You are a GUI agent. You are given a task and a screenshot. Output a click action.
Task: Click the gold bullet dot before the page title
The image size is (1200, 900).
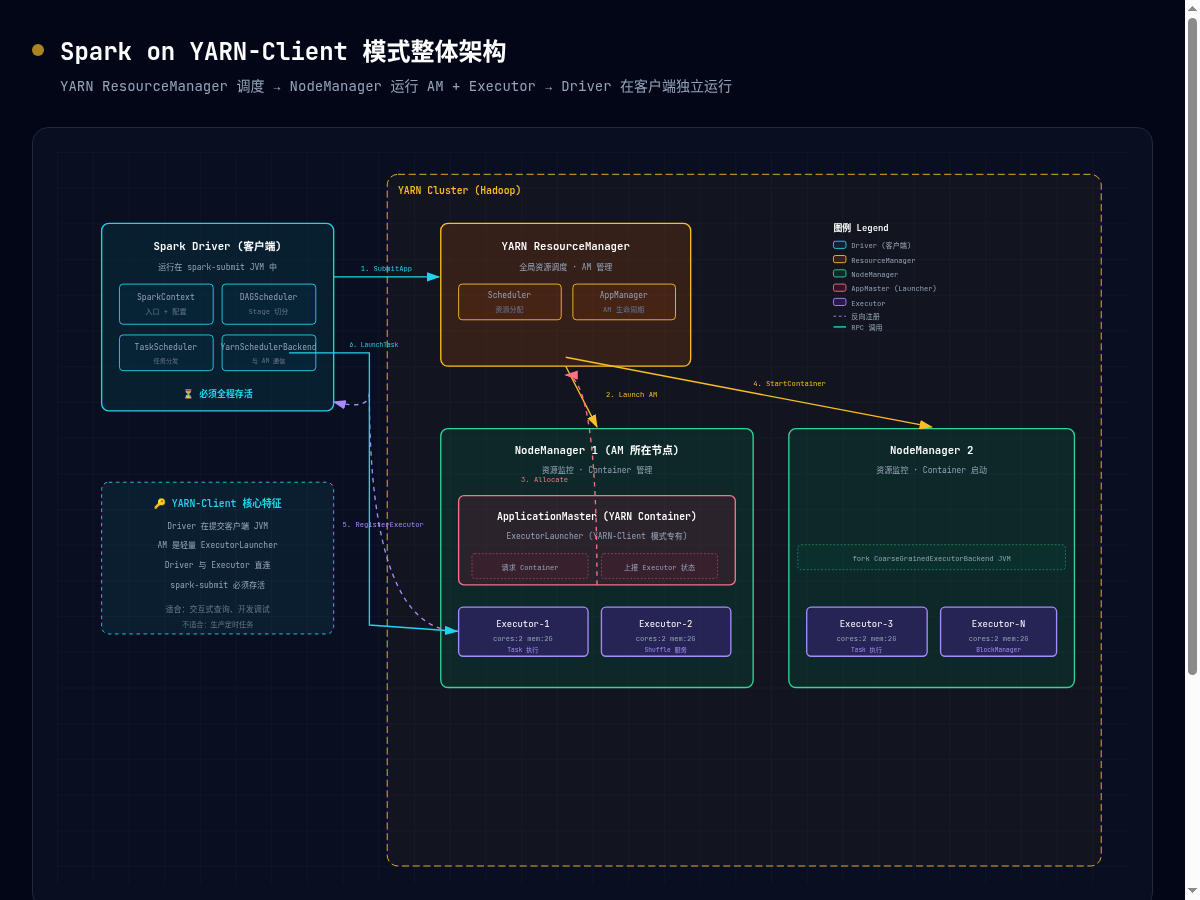[x=38, y=50]
